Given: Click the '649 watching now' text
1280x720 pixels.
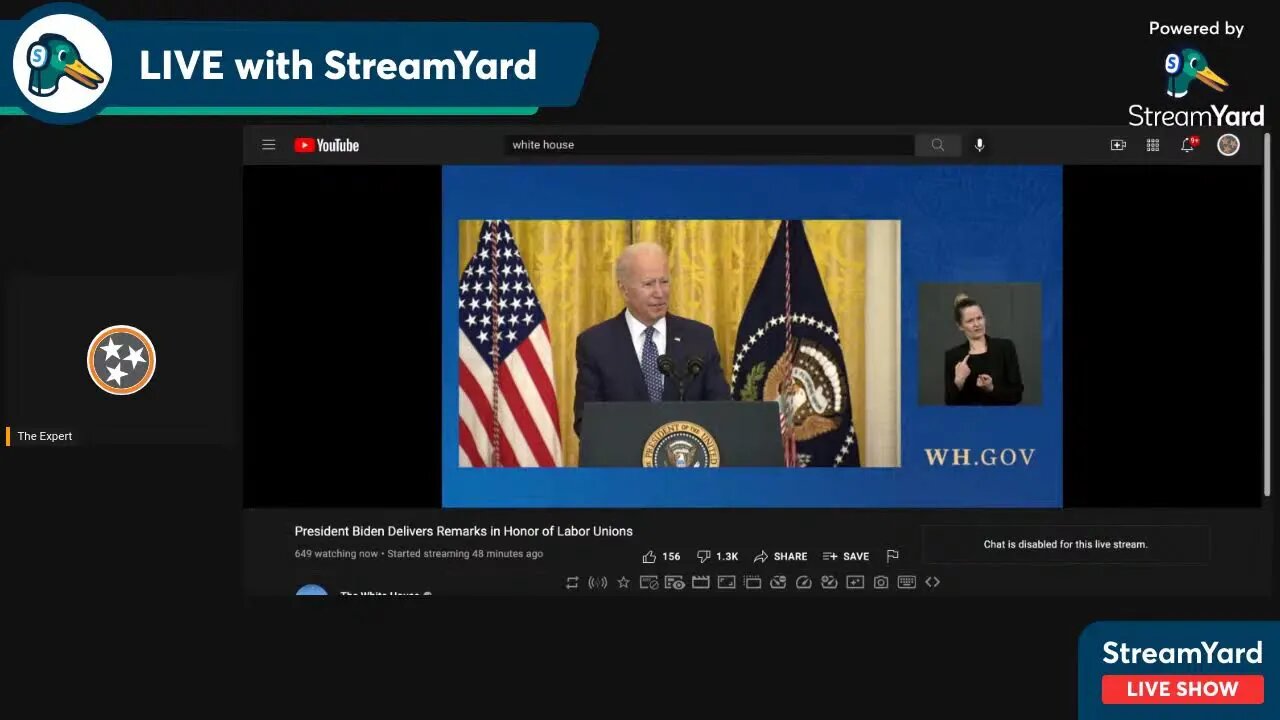Looking at the screenshot, I should [x=336, y=554].
